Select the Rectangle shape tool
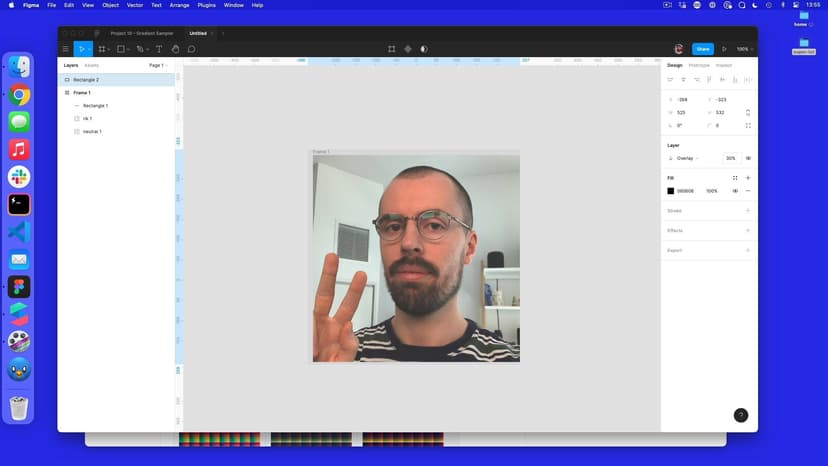 click(x=121, y=49)
